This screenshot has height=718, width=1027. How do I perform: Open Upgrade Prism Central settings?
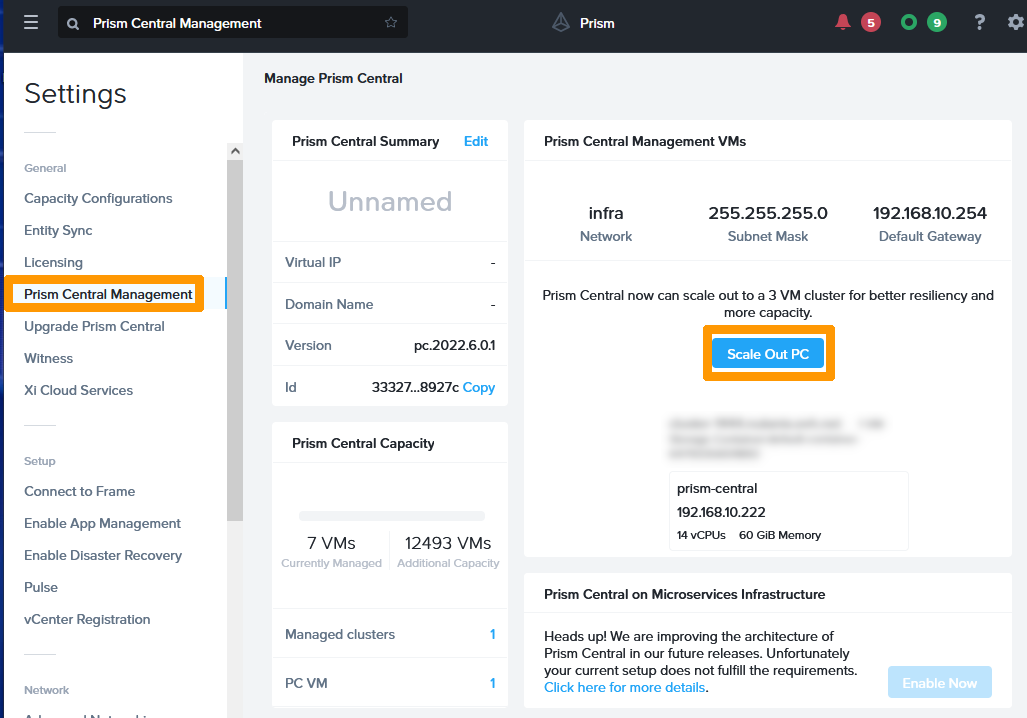[94, 326]
